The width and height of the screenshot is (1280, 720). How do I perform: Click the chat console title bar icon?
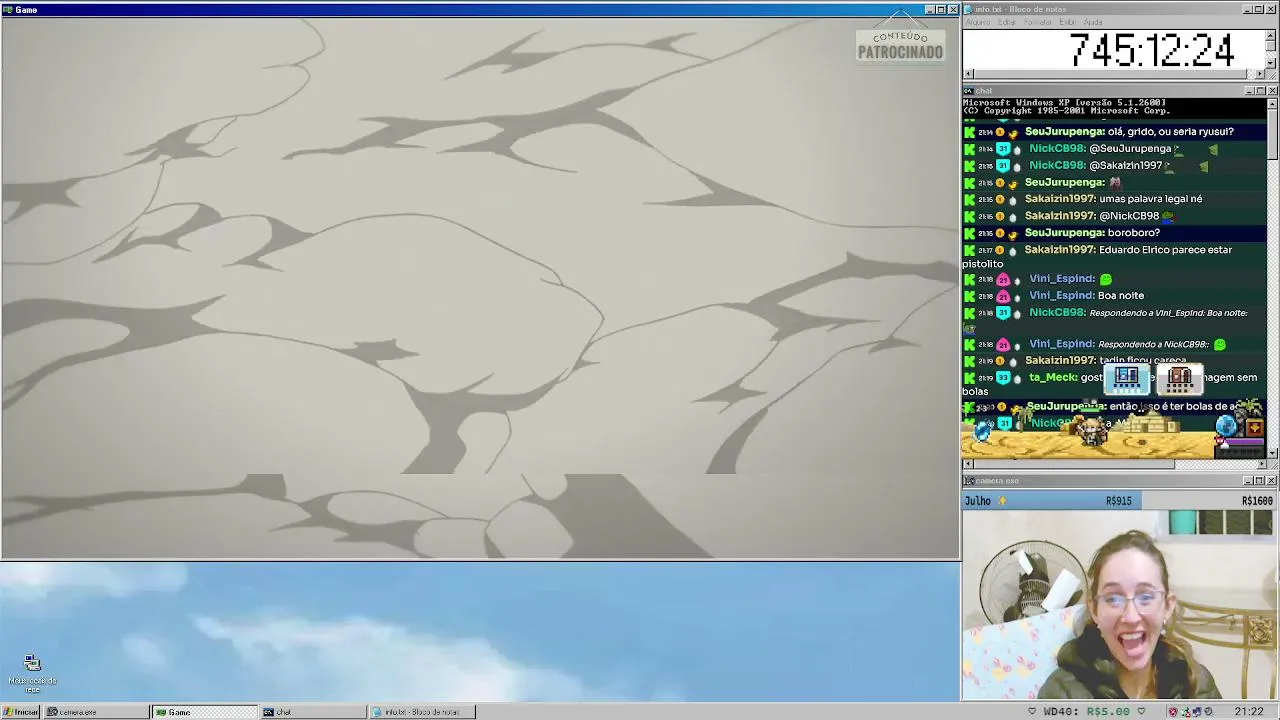coord(969,91)
